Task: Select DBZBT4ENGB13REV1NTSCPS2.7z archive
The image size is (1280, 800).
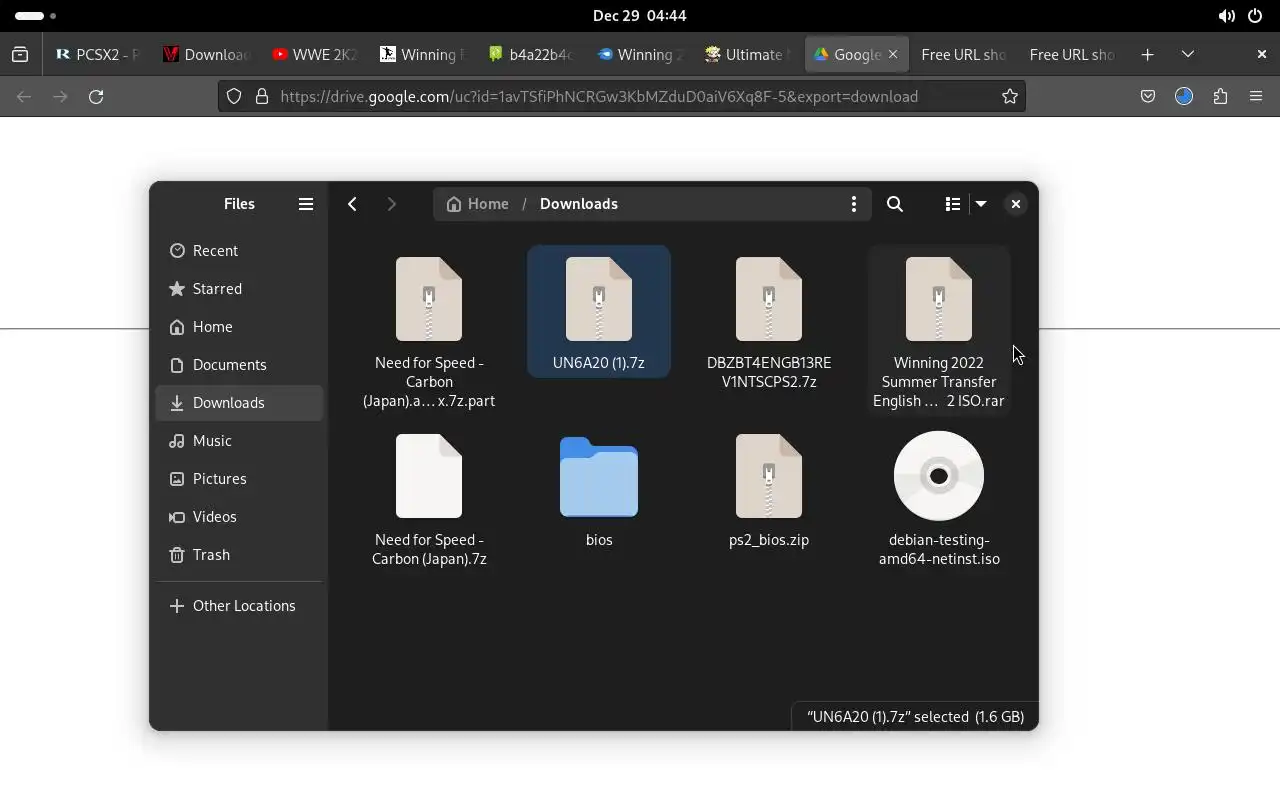Action: [769, 322]
